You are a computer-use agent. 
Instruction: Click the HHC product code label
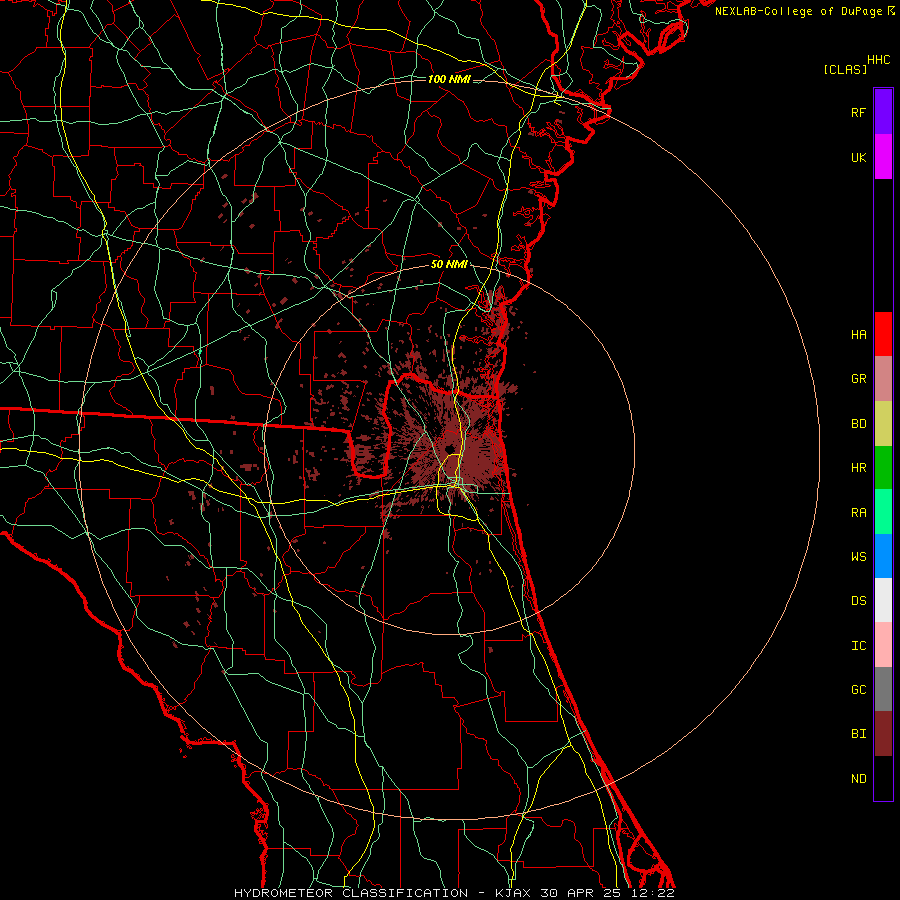click(x=879, y=60)
